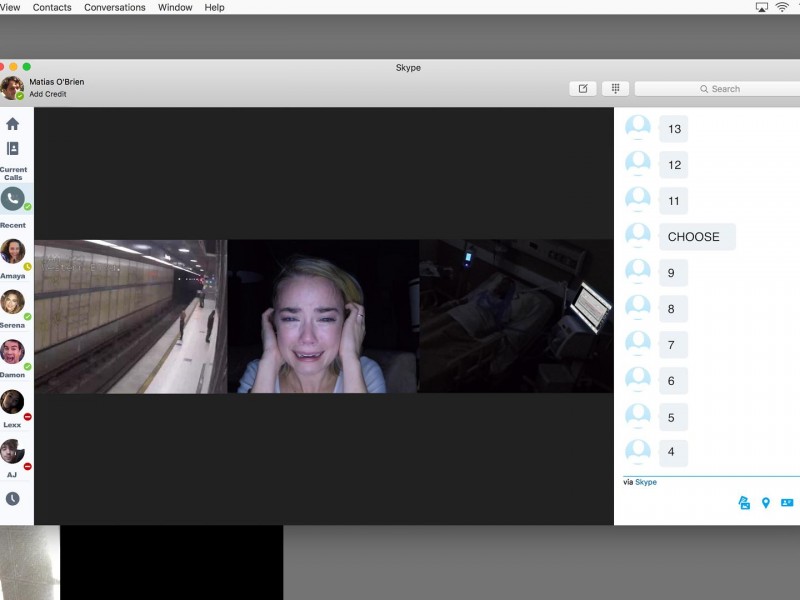Open the Home icon in the sidebar
The width and height of the screenshot is (800, 600).
13,124
